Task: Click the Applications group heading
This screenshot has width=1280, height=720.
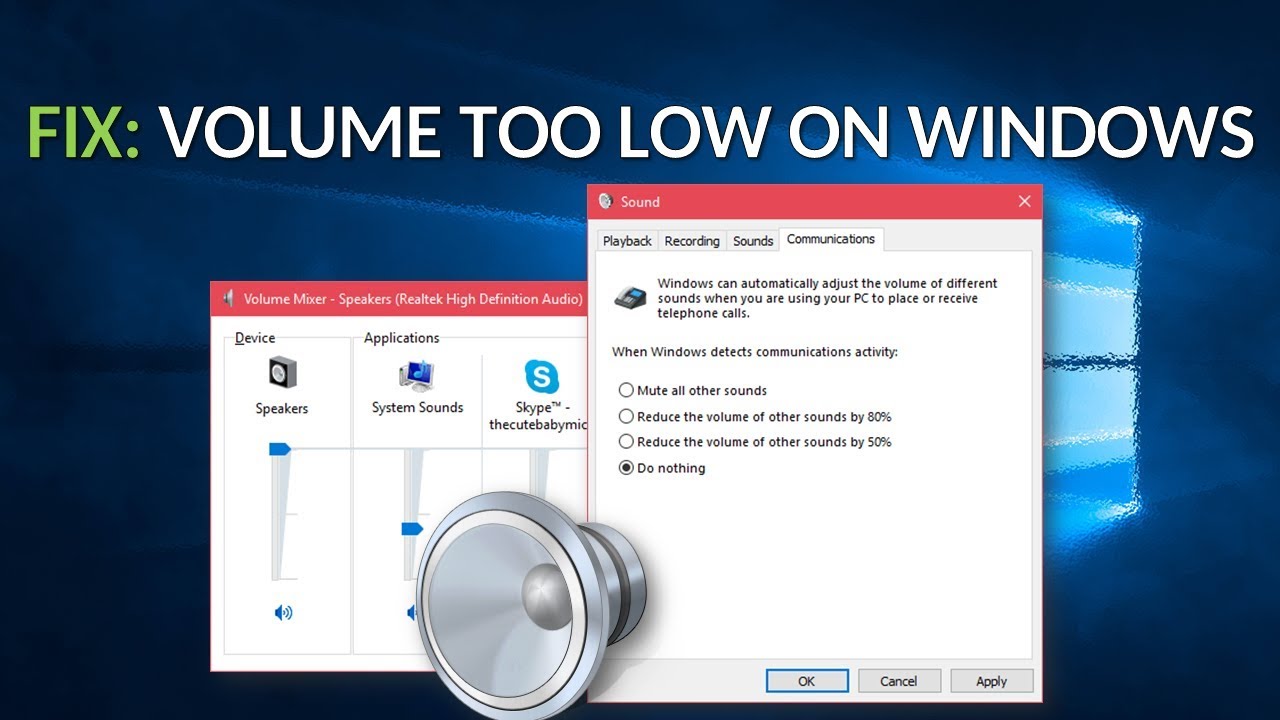Action: [x=402, y=338]
